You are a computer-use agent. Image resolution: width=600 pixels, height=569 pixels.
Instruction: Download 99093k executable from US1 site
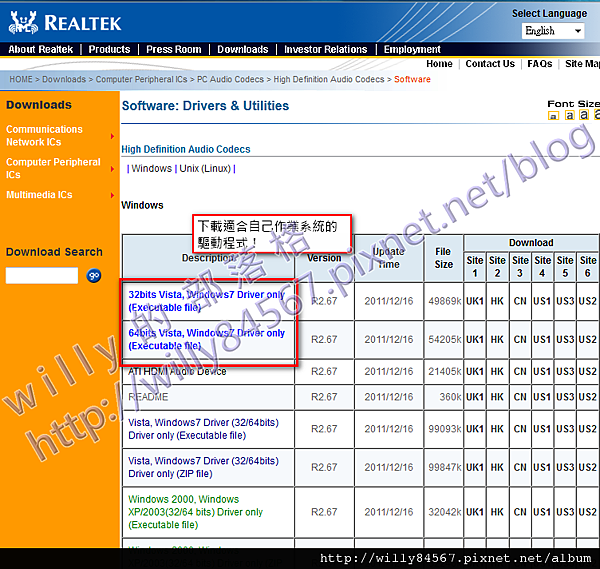coord(542,429)
